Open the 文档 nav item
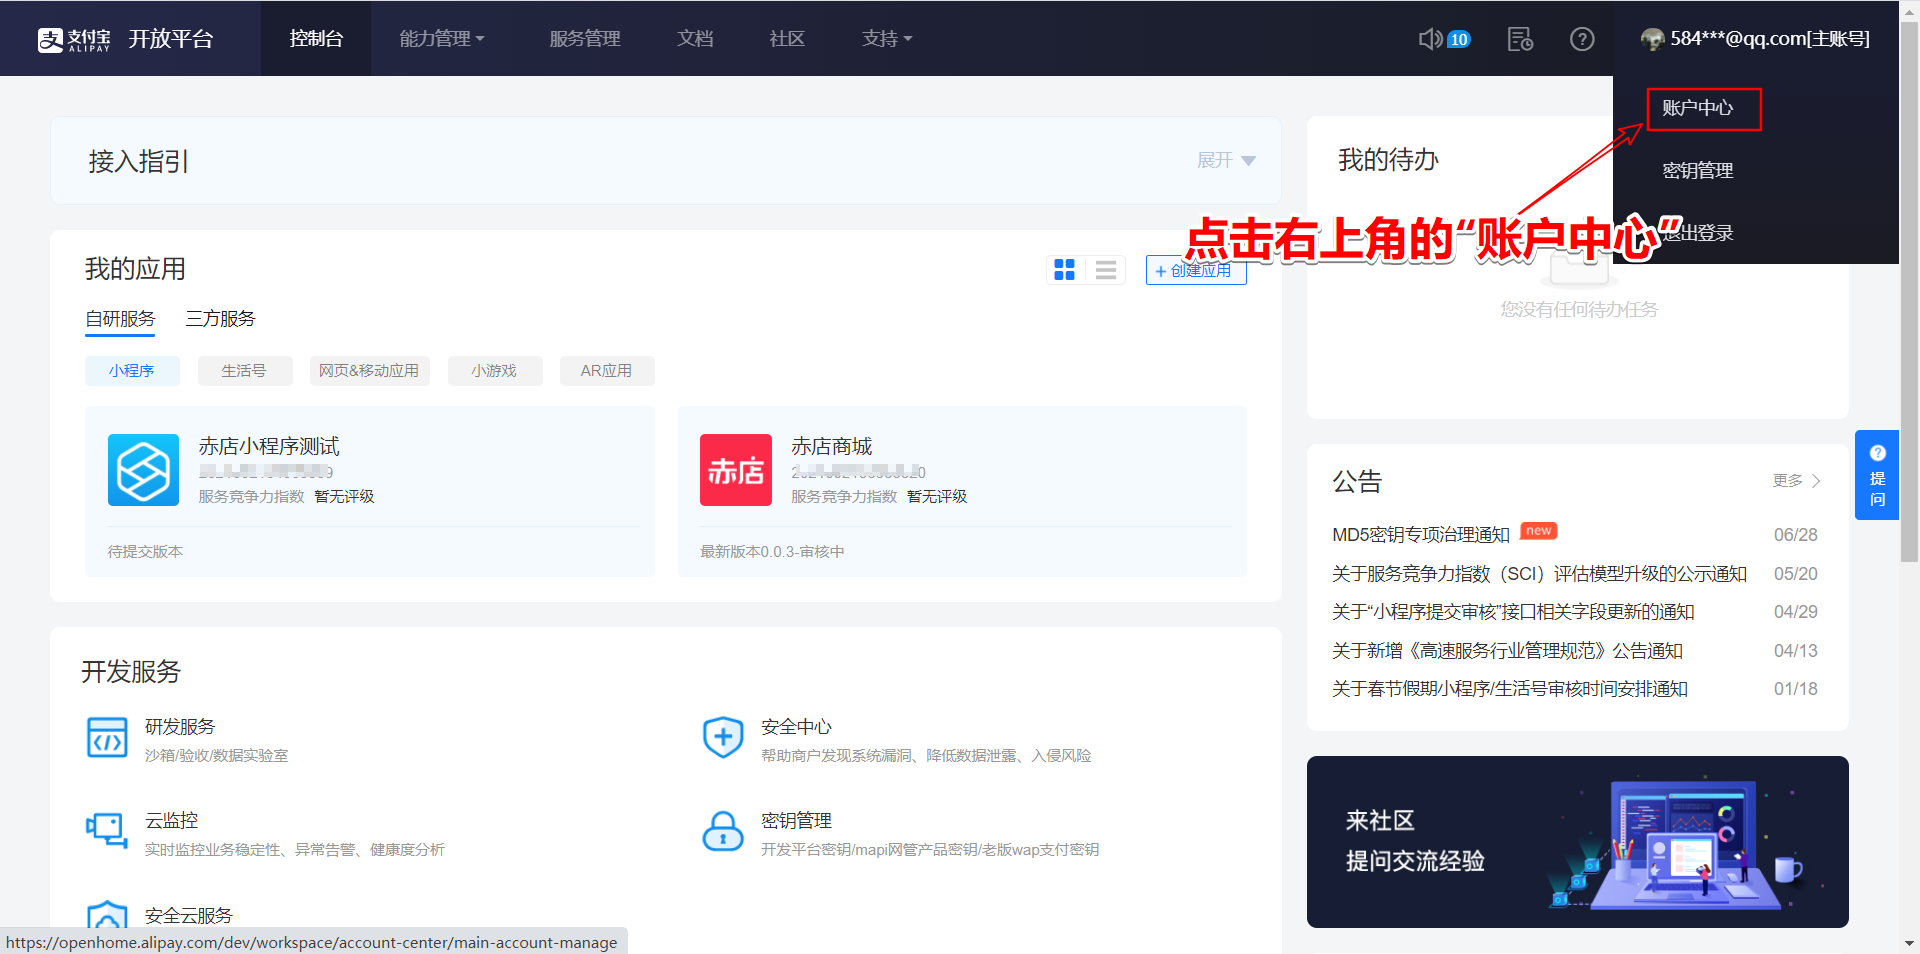The height and width of the screenshot is (954, 1920). (695, 39)
